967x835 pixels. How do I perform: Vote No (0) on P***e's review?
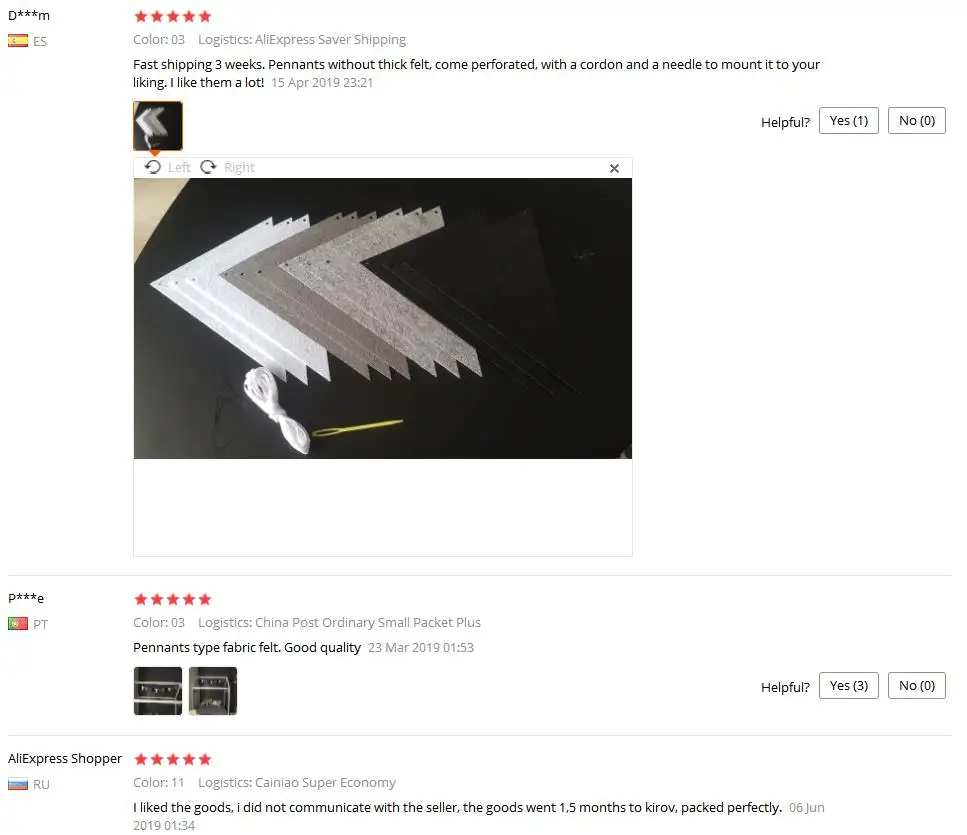917,686
